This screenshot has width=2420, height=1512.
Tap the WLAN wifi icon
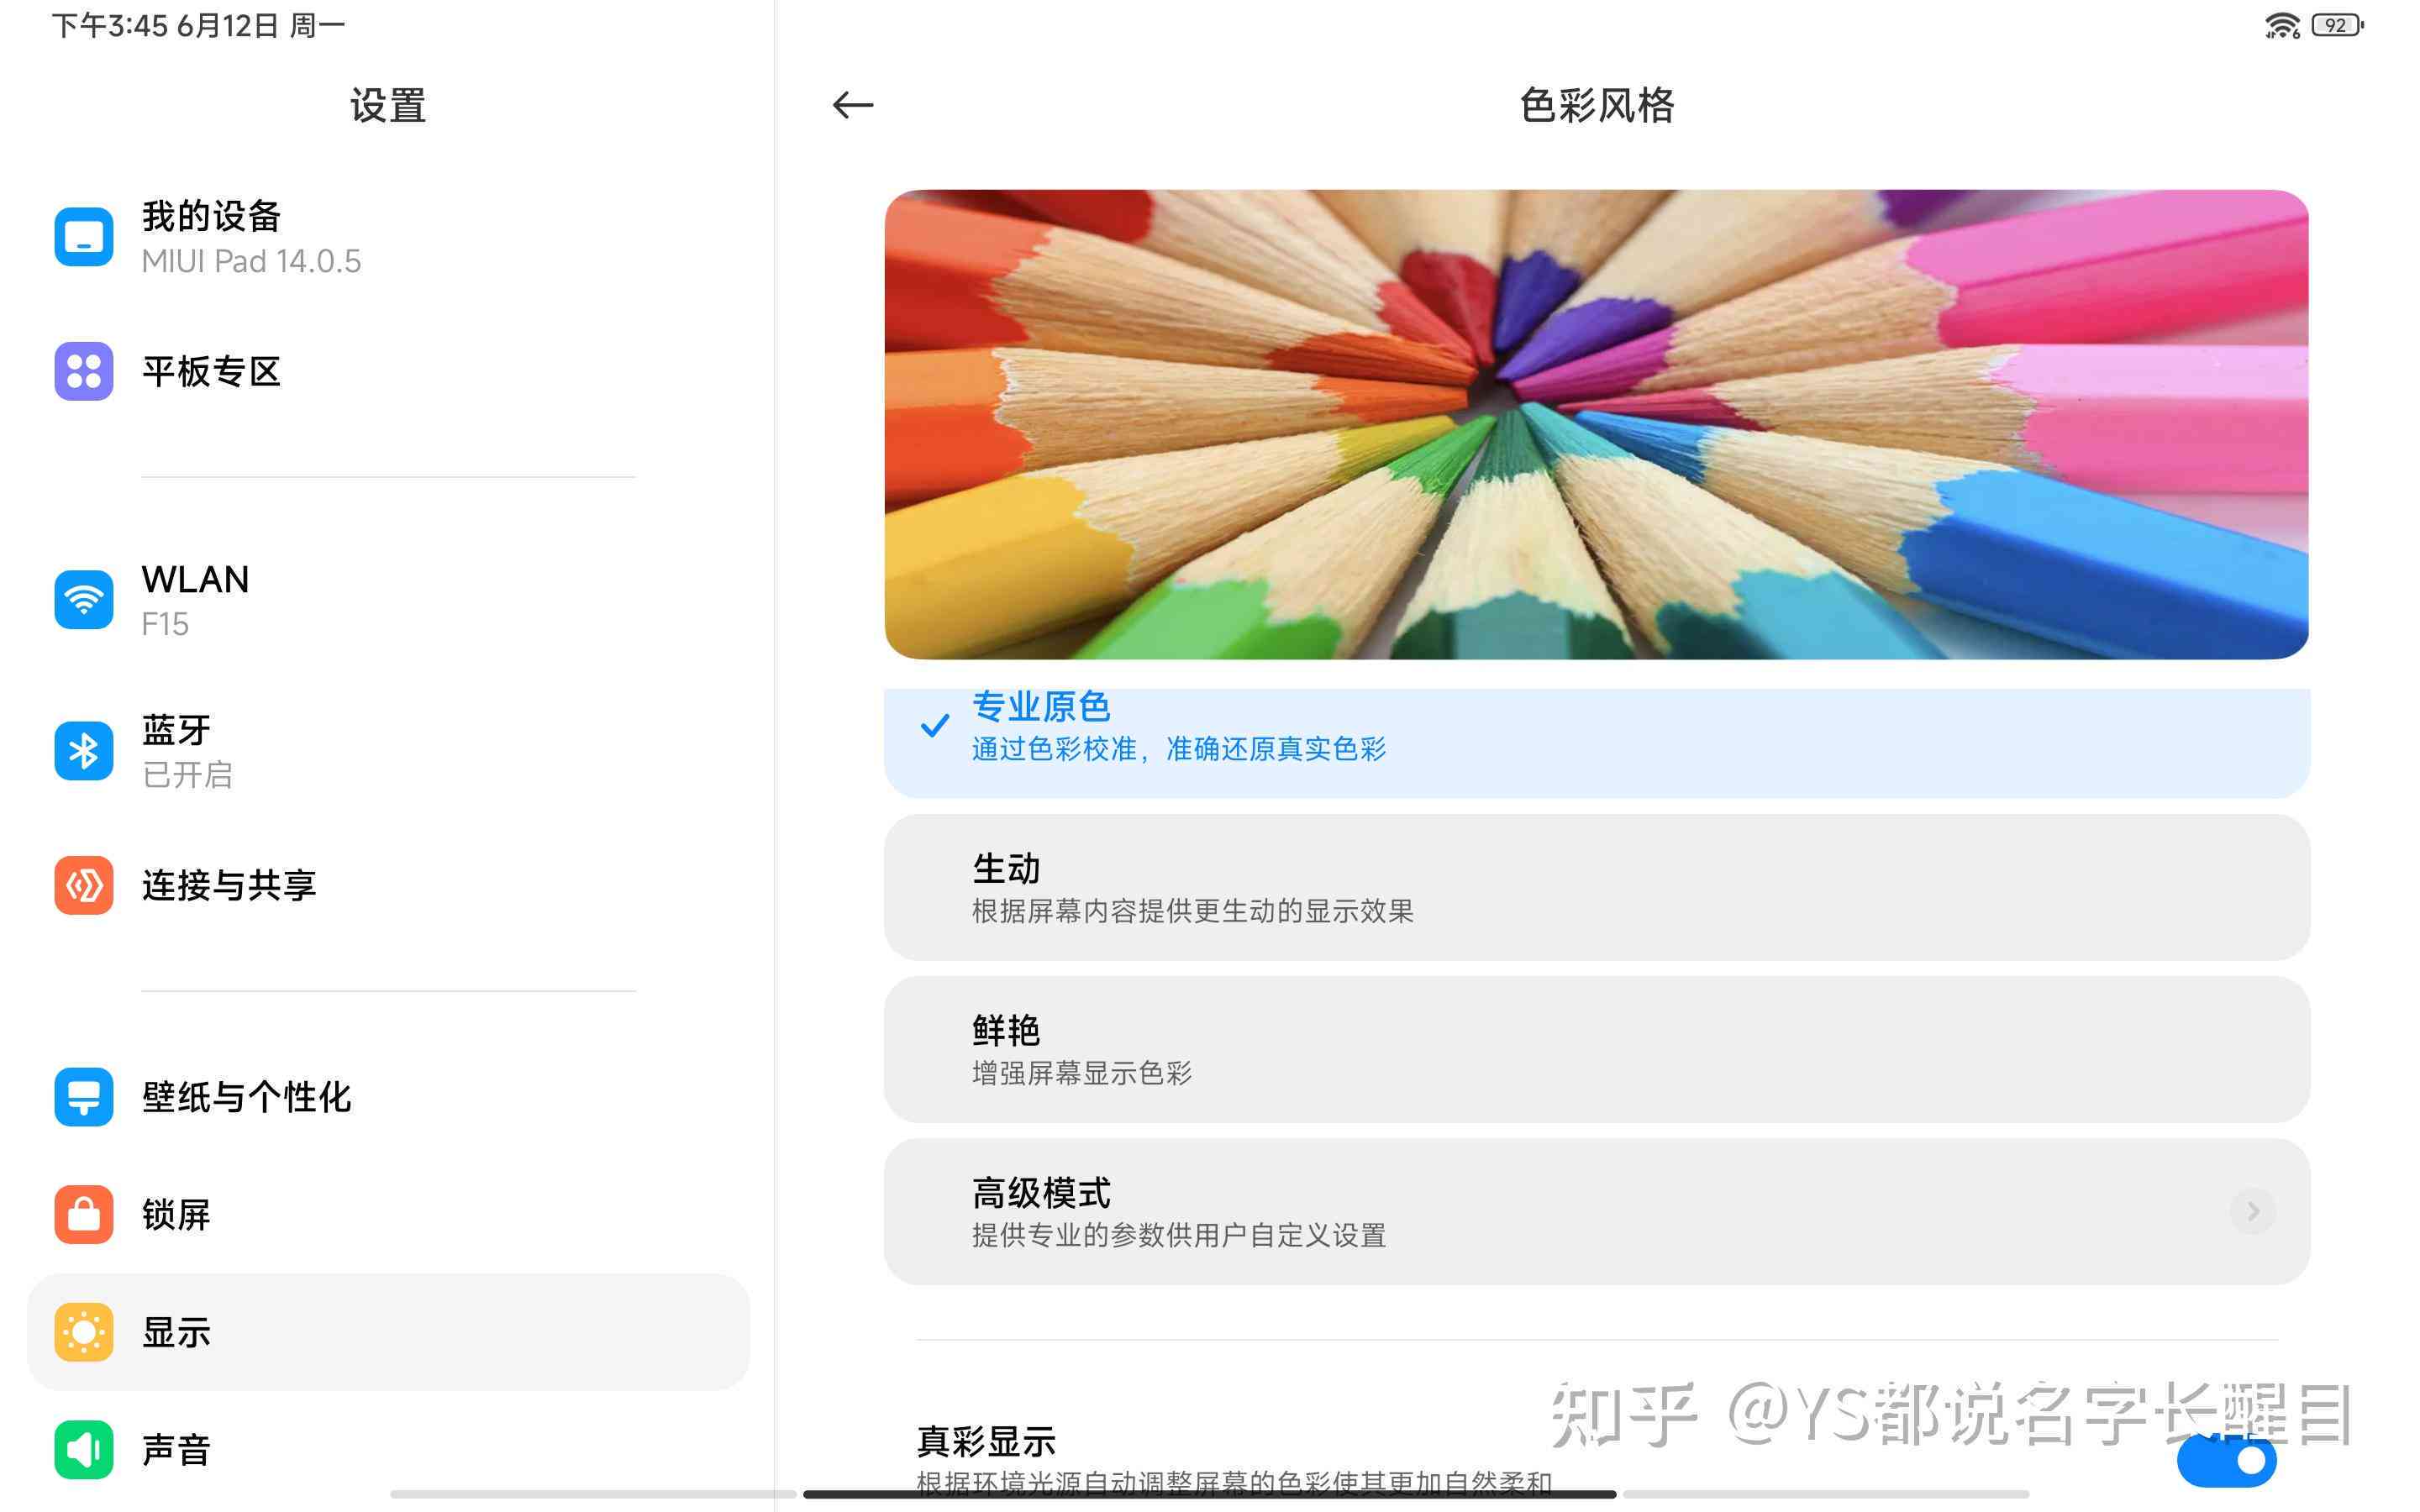[84, 600]
